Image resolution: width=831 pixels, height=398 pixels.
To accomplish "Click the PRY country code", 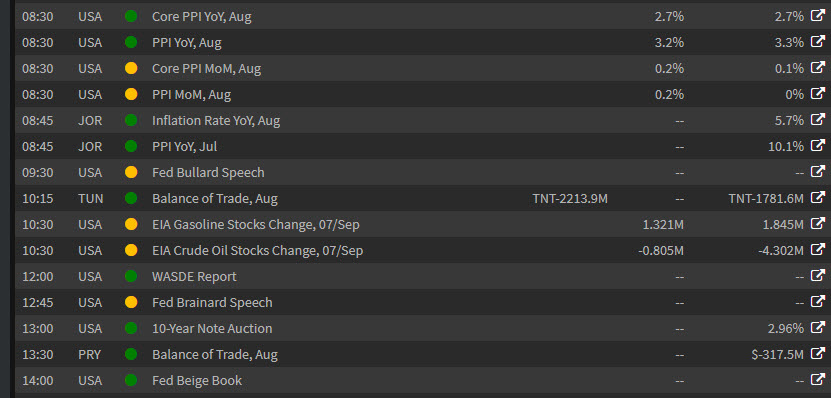I will tap(90, 355).
